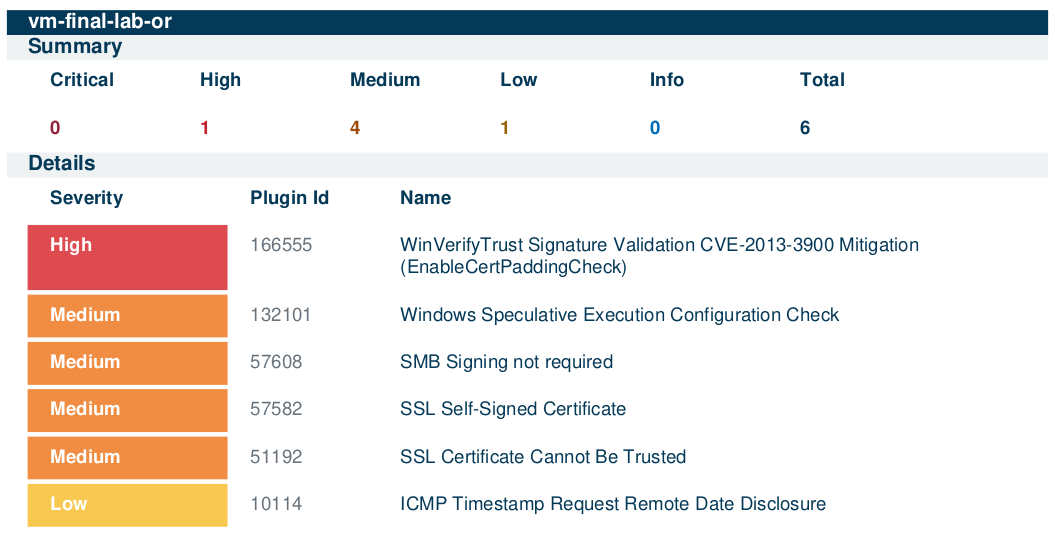The image size is (1055, 539).
Task: Click Medium badge for SMB Signing row
Action: (x=128, y=363)
